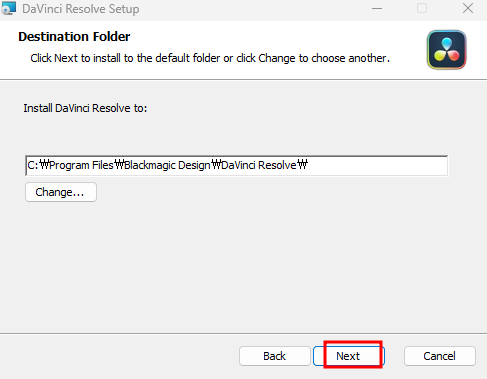Go back with the Back button

(x=275, y=356)
